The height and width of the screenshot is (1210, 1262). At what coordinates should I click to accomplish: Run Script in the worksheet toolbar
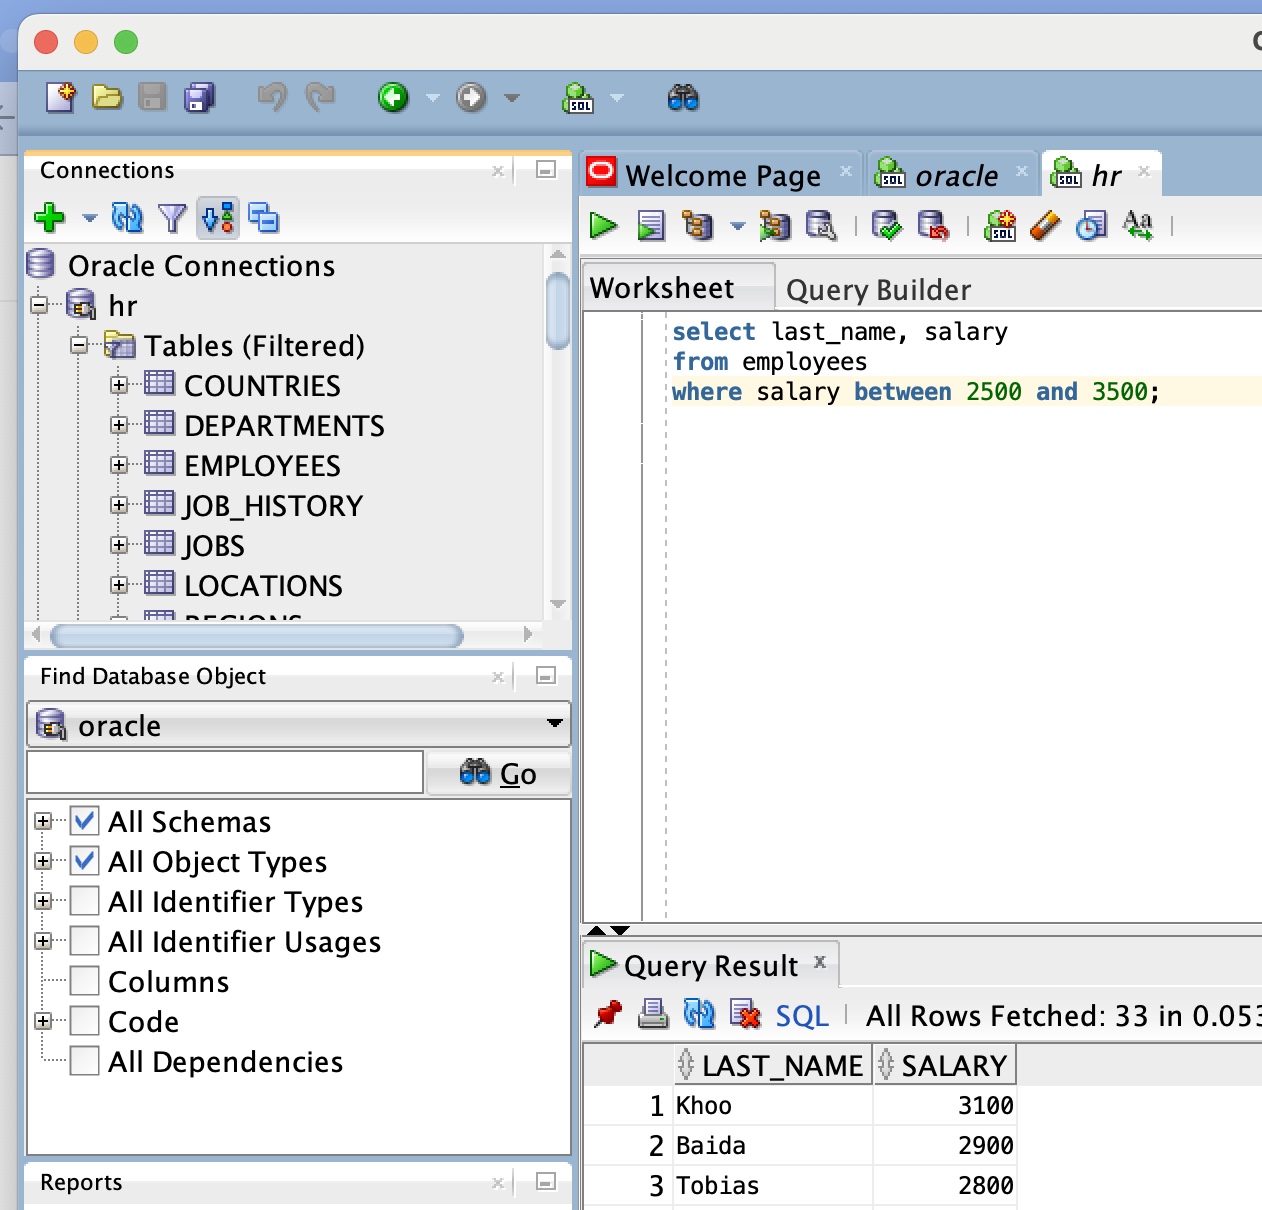651,226
